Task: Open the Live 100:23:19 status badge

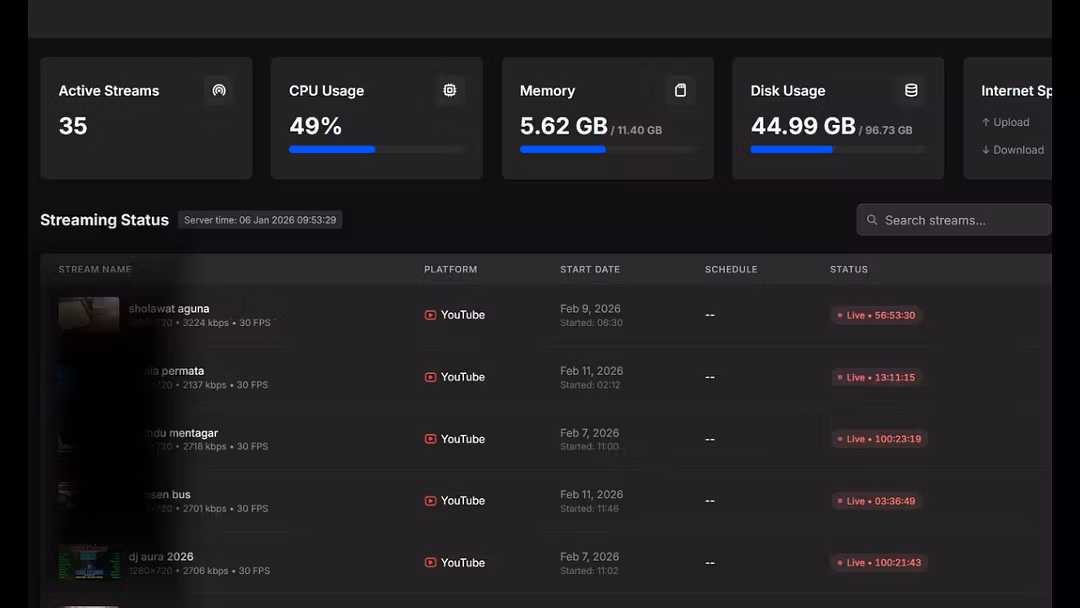Action: coord(878,439)
